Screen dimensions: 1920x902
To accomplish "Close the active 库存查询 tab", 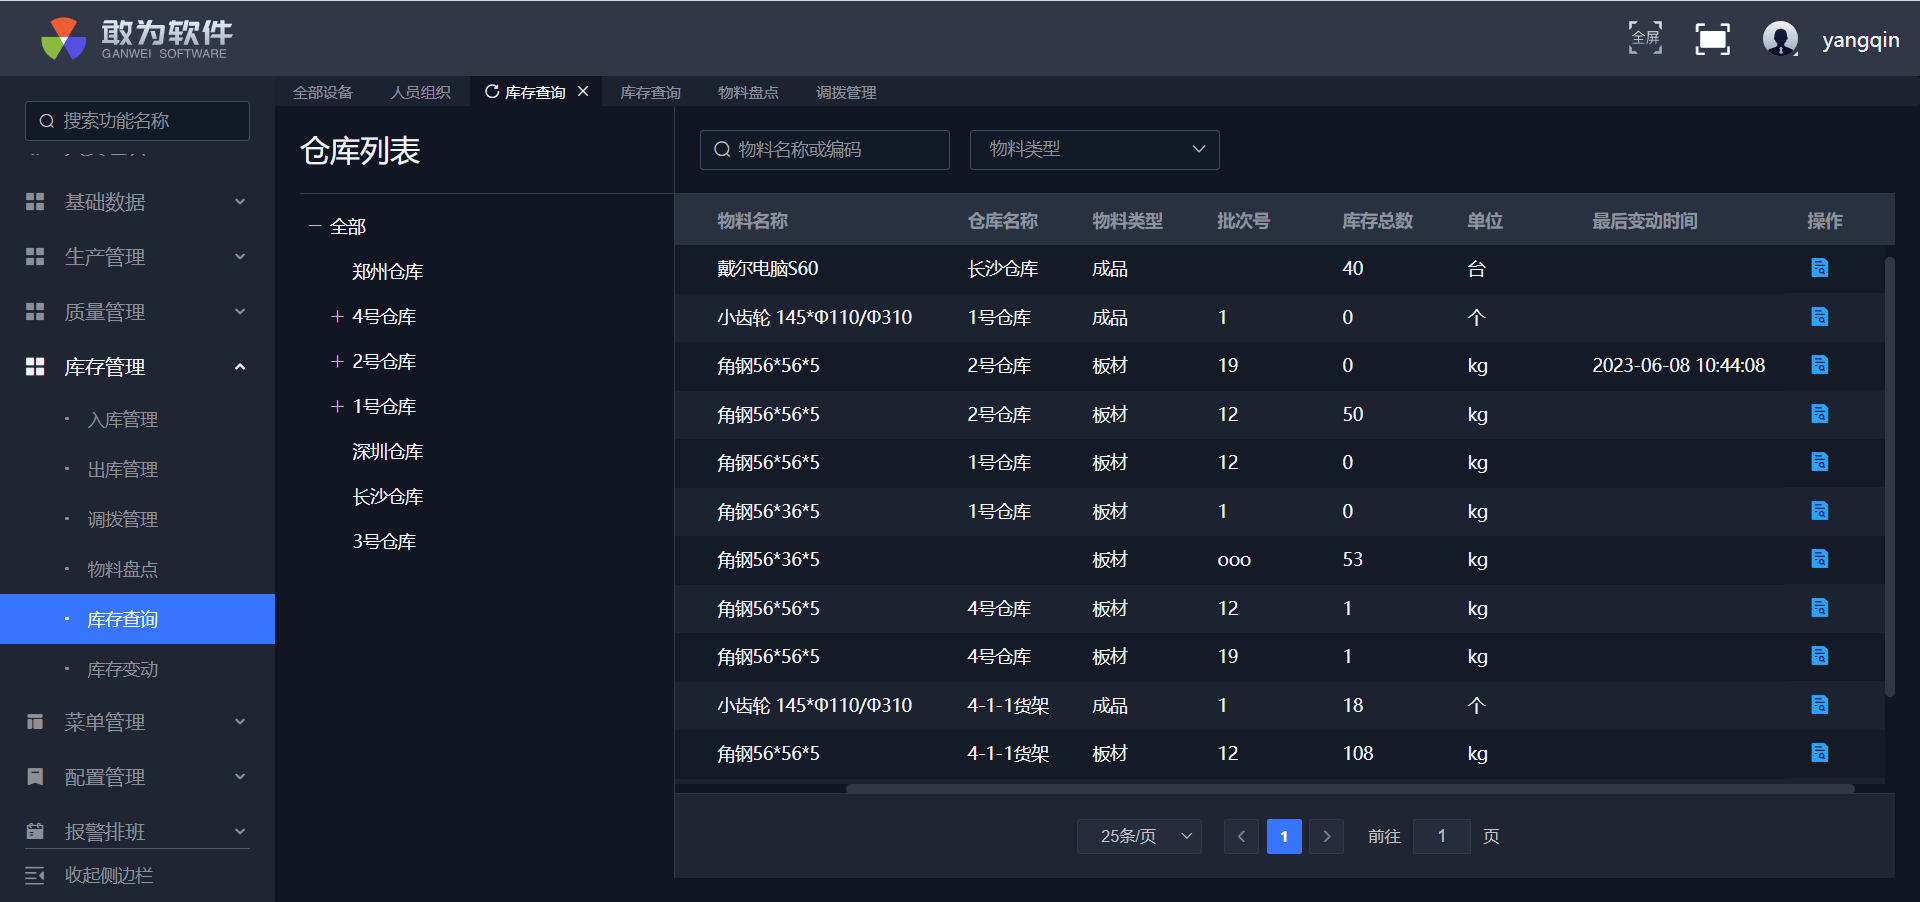I will pos(583,92).
